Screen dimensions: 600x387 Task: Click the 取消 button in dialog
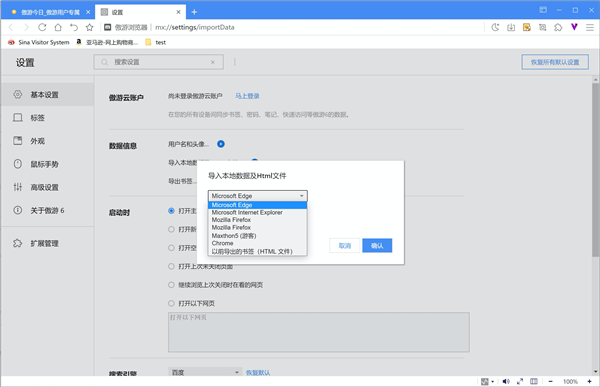click(x=345, y=246)
